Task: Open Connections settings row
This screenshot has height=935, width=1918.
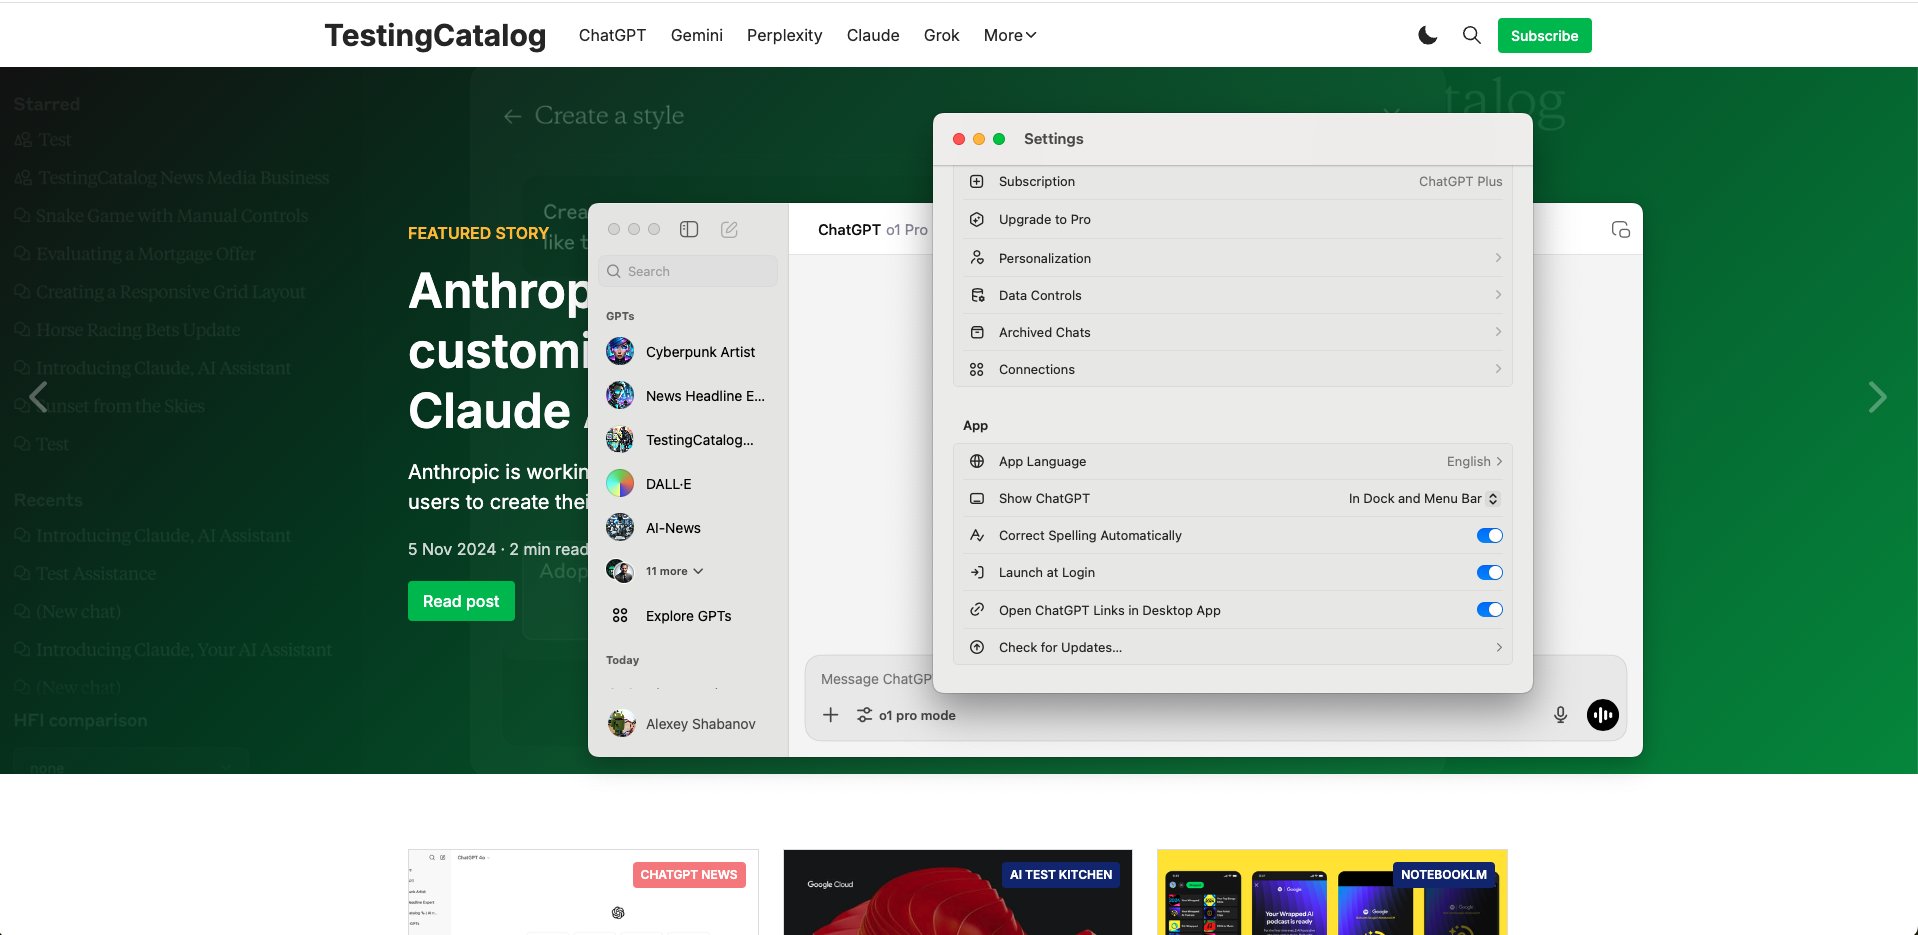Action: [x=1233, y=369]
